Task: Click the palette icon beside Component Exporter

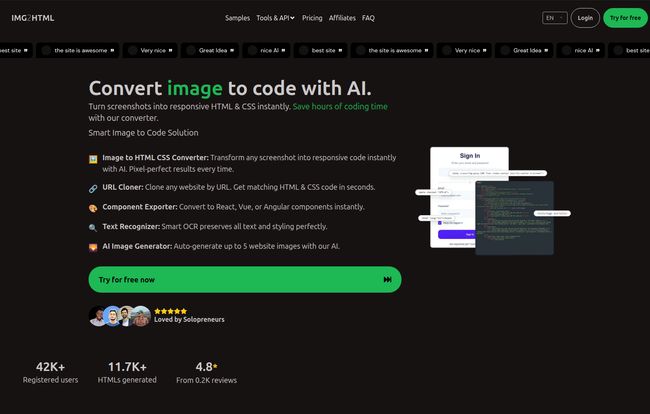Action: point(93,208)
